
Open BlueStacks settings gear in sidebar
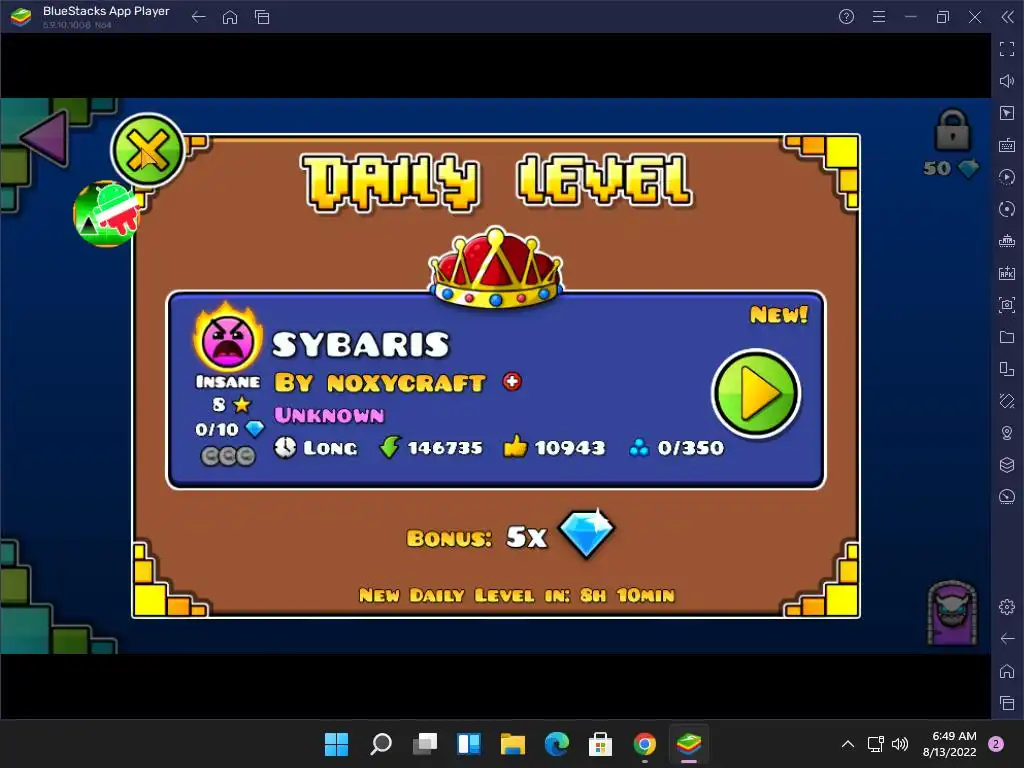click(x=1007, y=607)
